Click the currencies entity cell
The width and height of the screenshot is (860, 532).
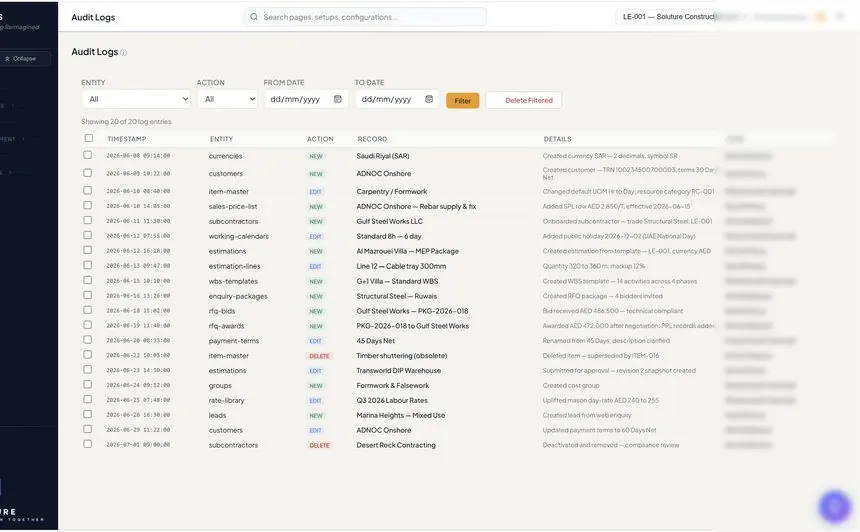tap(225, 156)
